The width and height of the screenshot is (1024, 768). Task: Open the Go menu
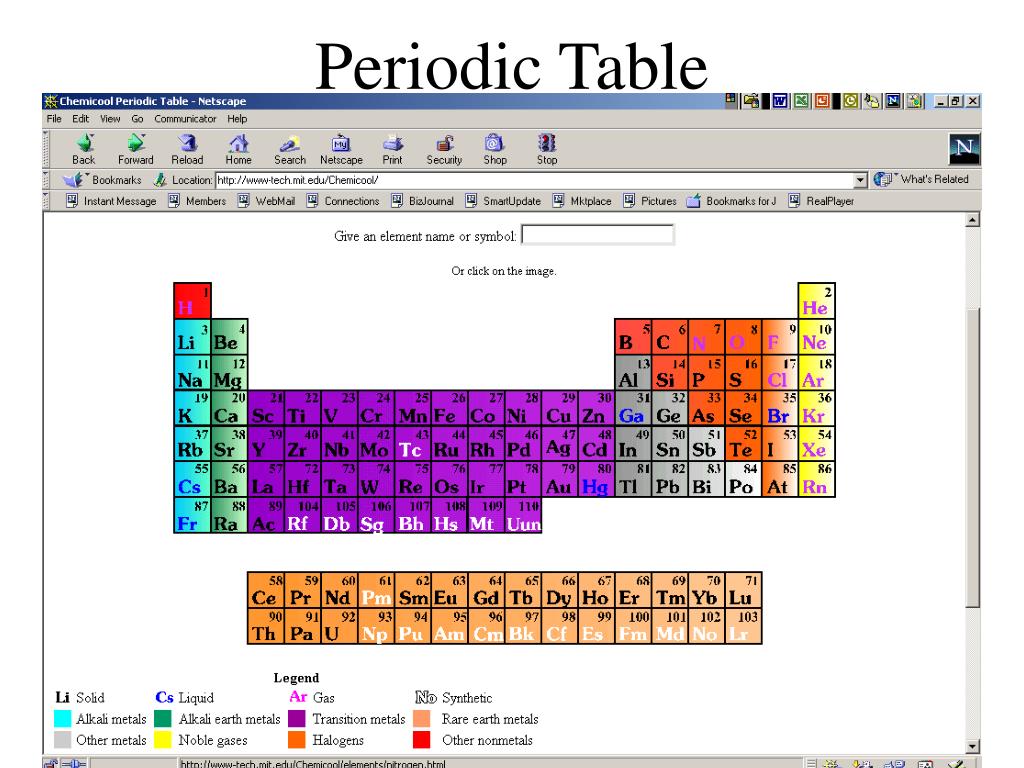click(137, 119)
